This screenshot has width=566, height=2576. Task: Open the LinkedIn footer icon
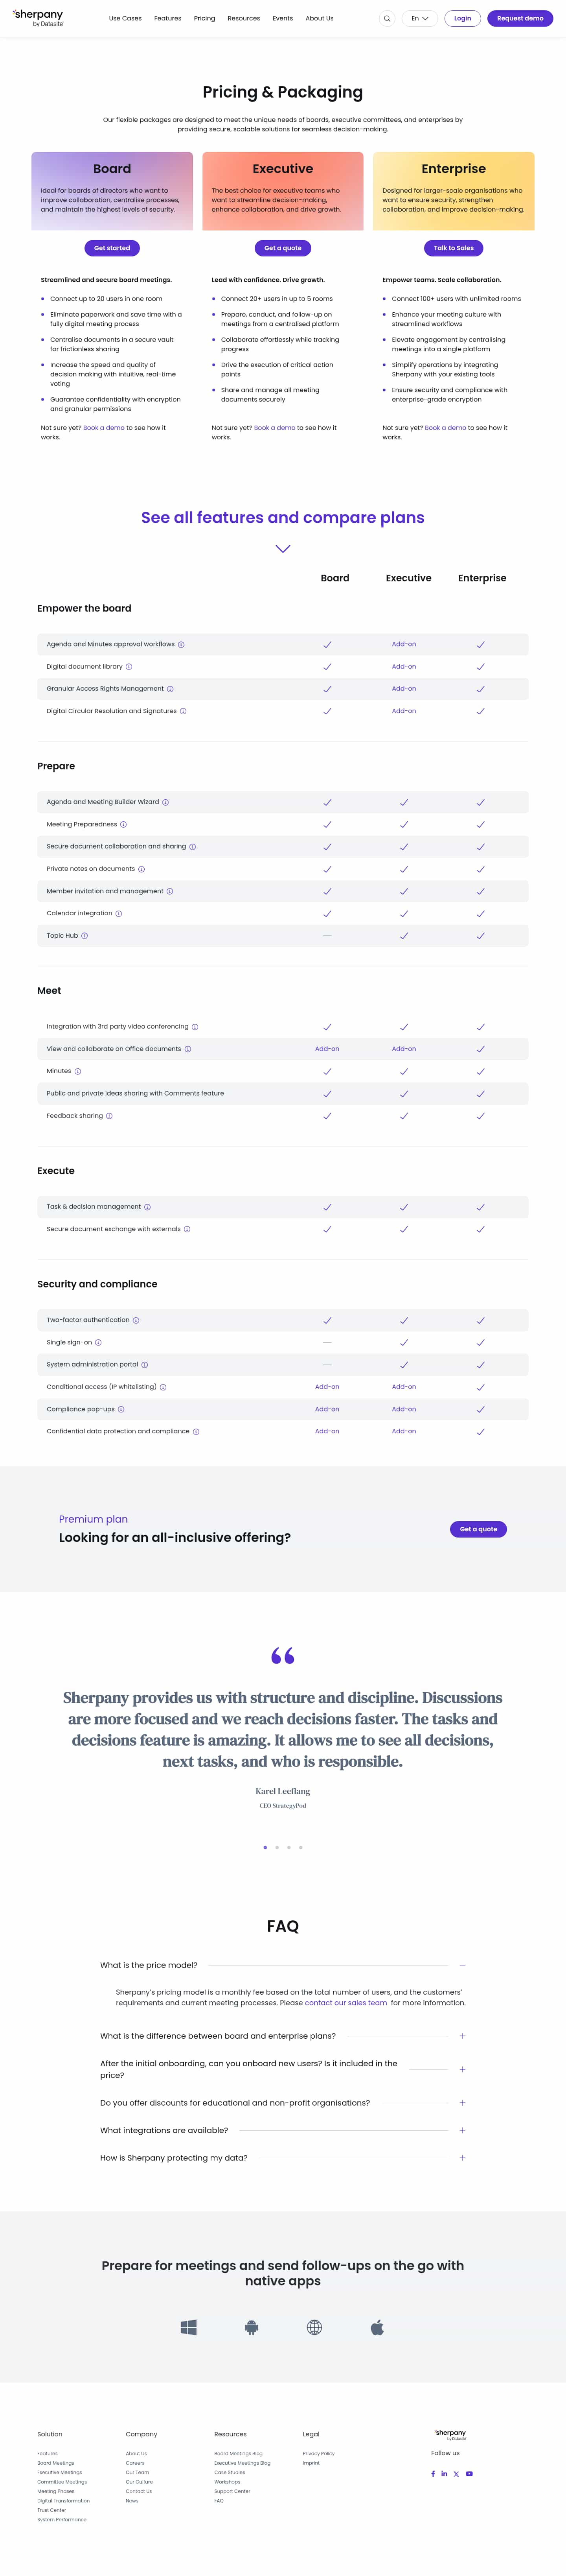coord(444,2473)
